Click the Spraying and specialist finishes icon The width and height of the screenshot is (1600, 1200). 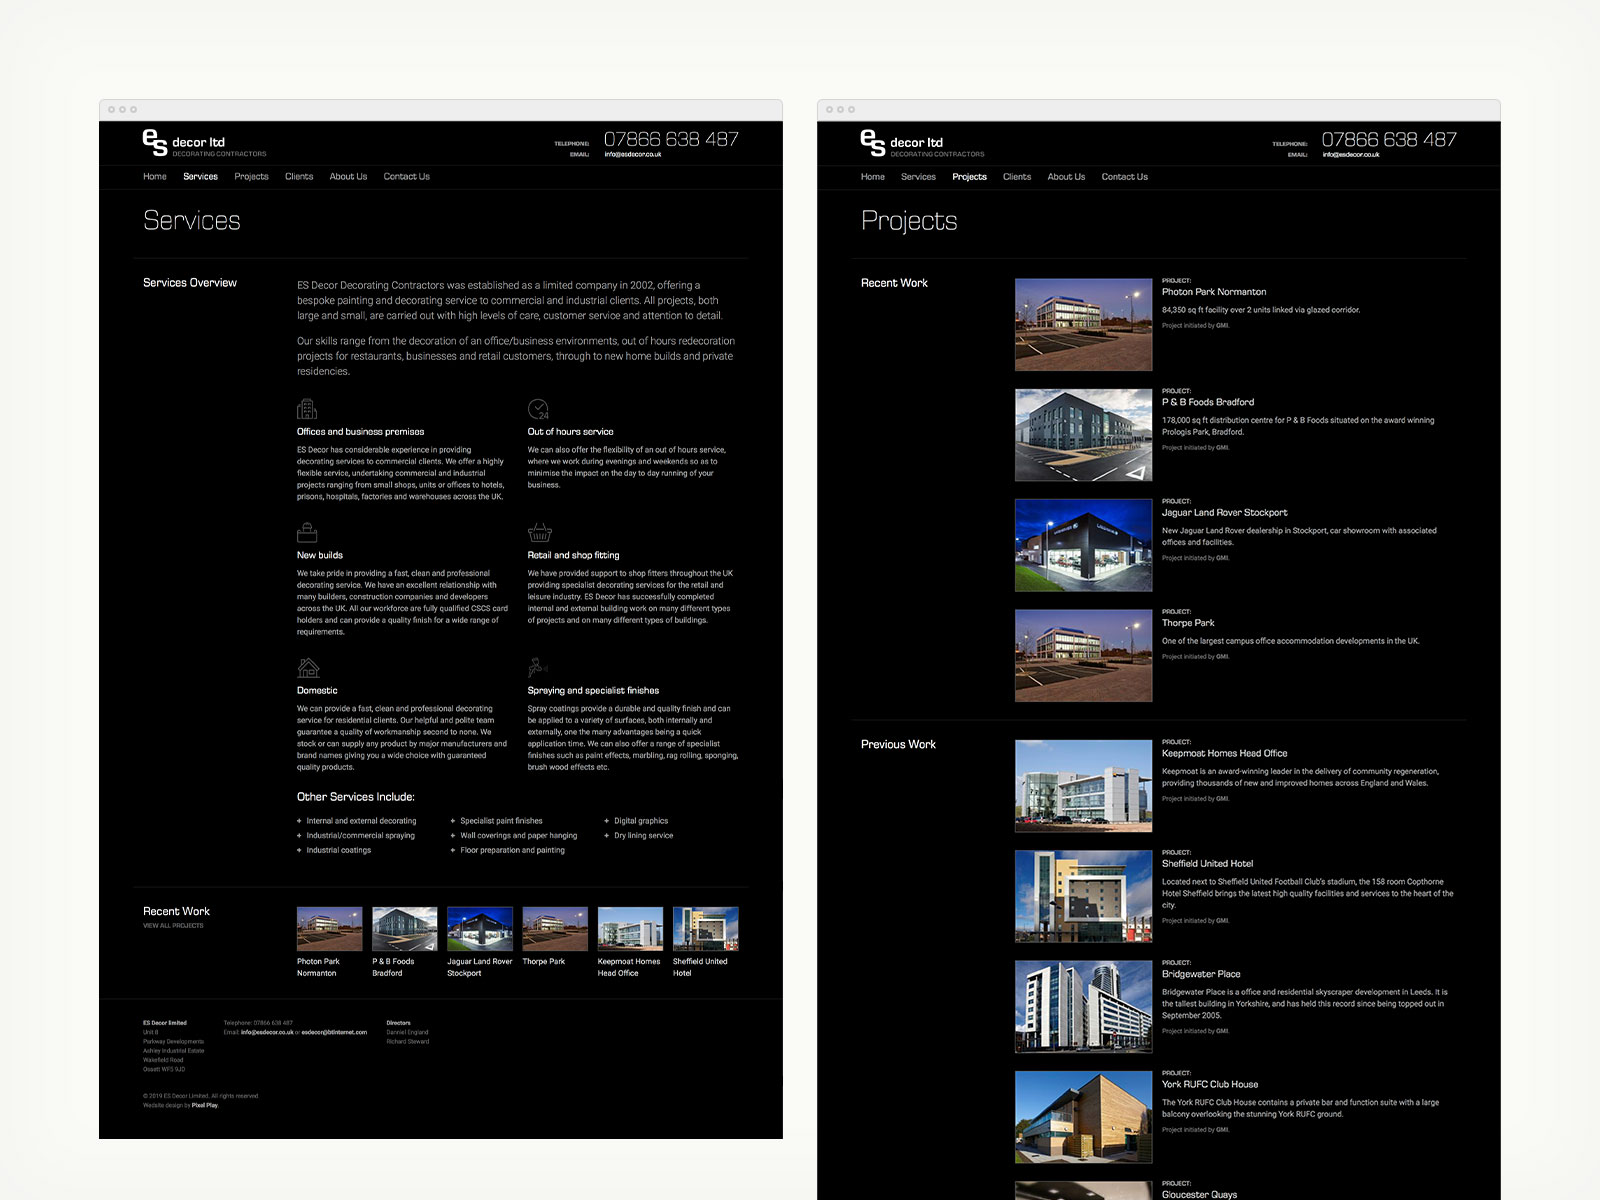[538, 667]
